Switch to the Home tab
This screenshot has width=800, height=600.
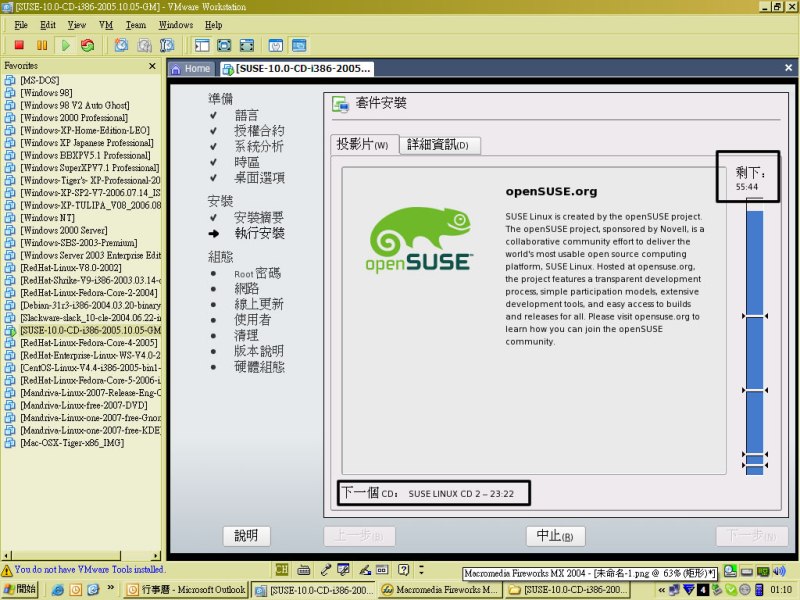pyautogui.click(x=191, y=68)
